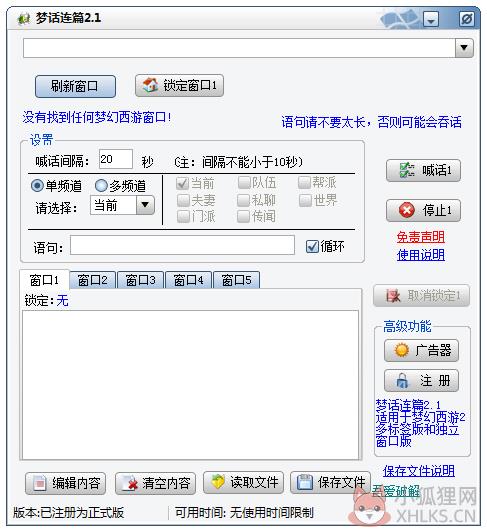Toggle the 世界 channel checkbox
Viewport: 487px width, 532px height.
[x=305, y=200]
